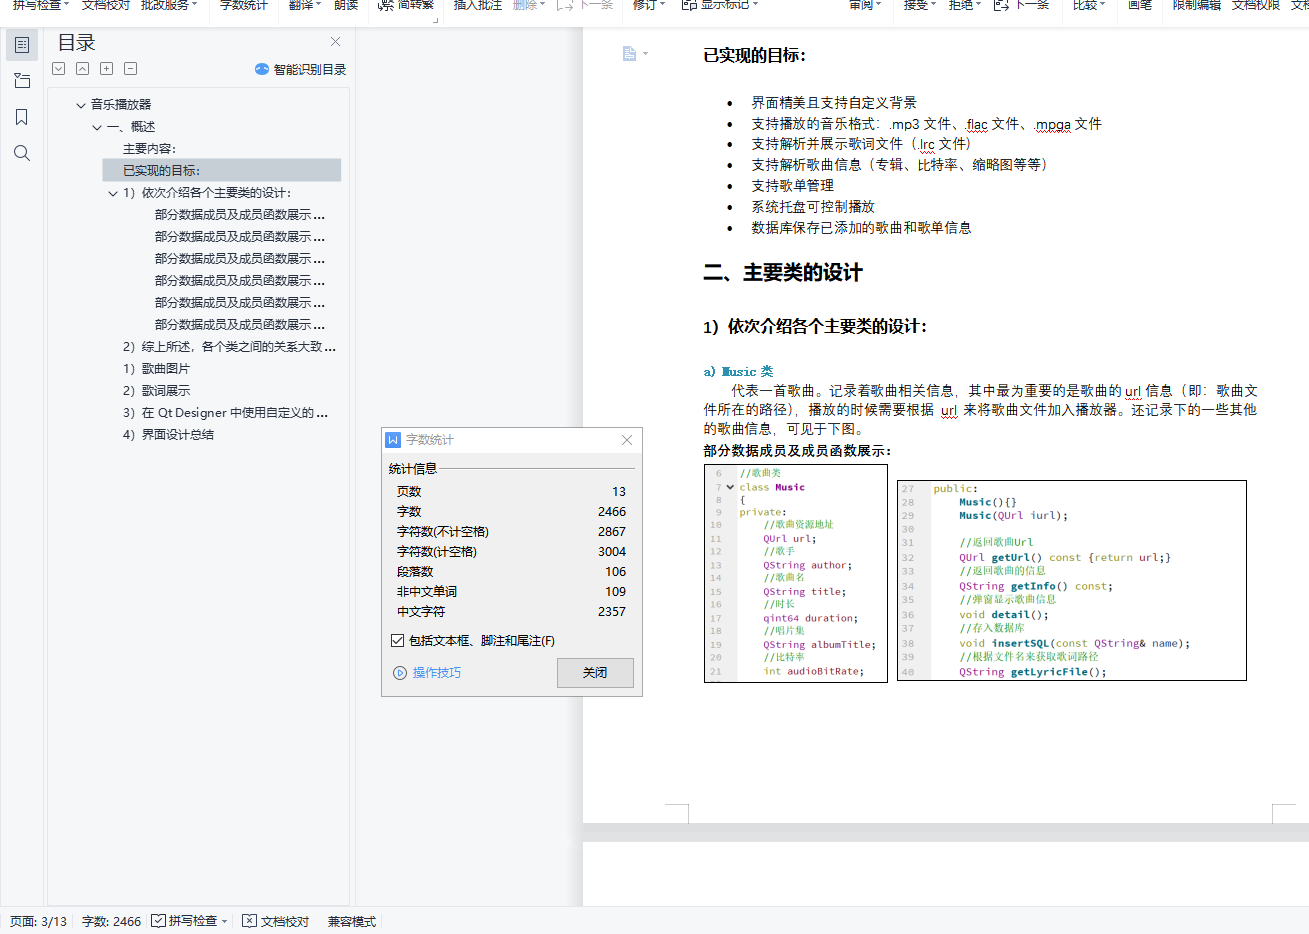Go to 综上所述 outline entry
Image resolution: width=1309 pixels, height=934 pixels.
(229, 347)
